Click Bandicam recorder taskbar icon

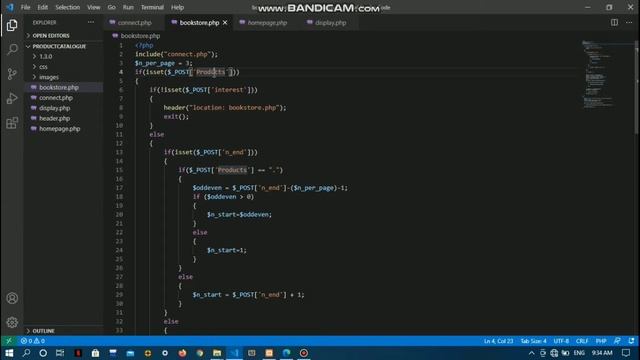[304, 353]
